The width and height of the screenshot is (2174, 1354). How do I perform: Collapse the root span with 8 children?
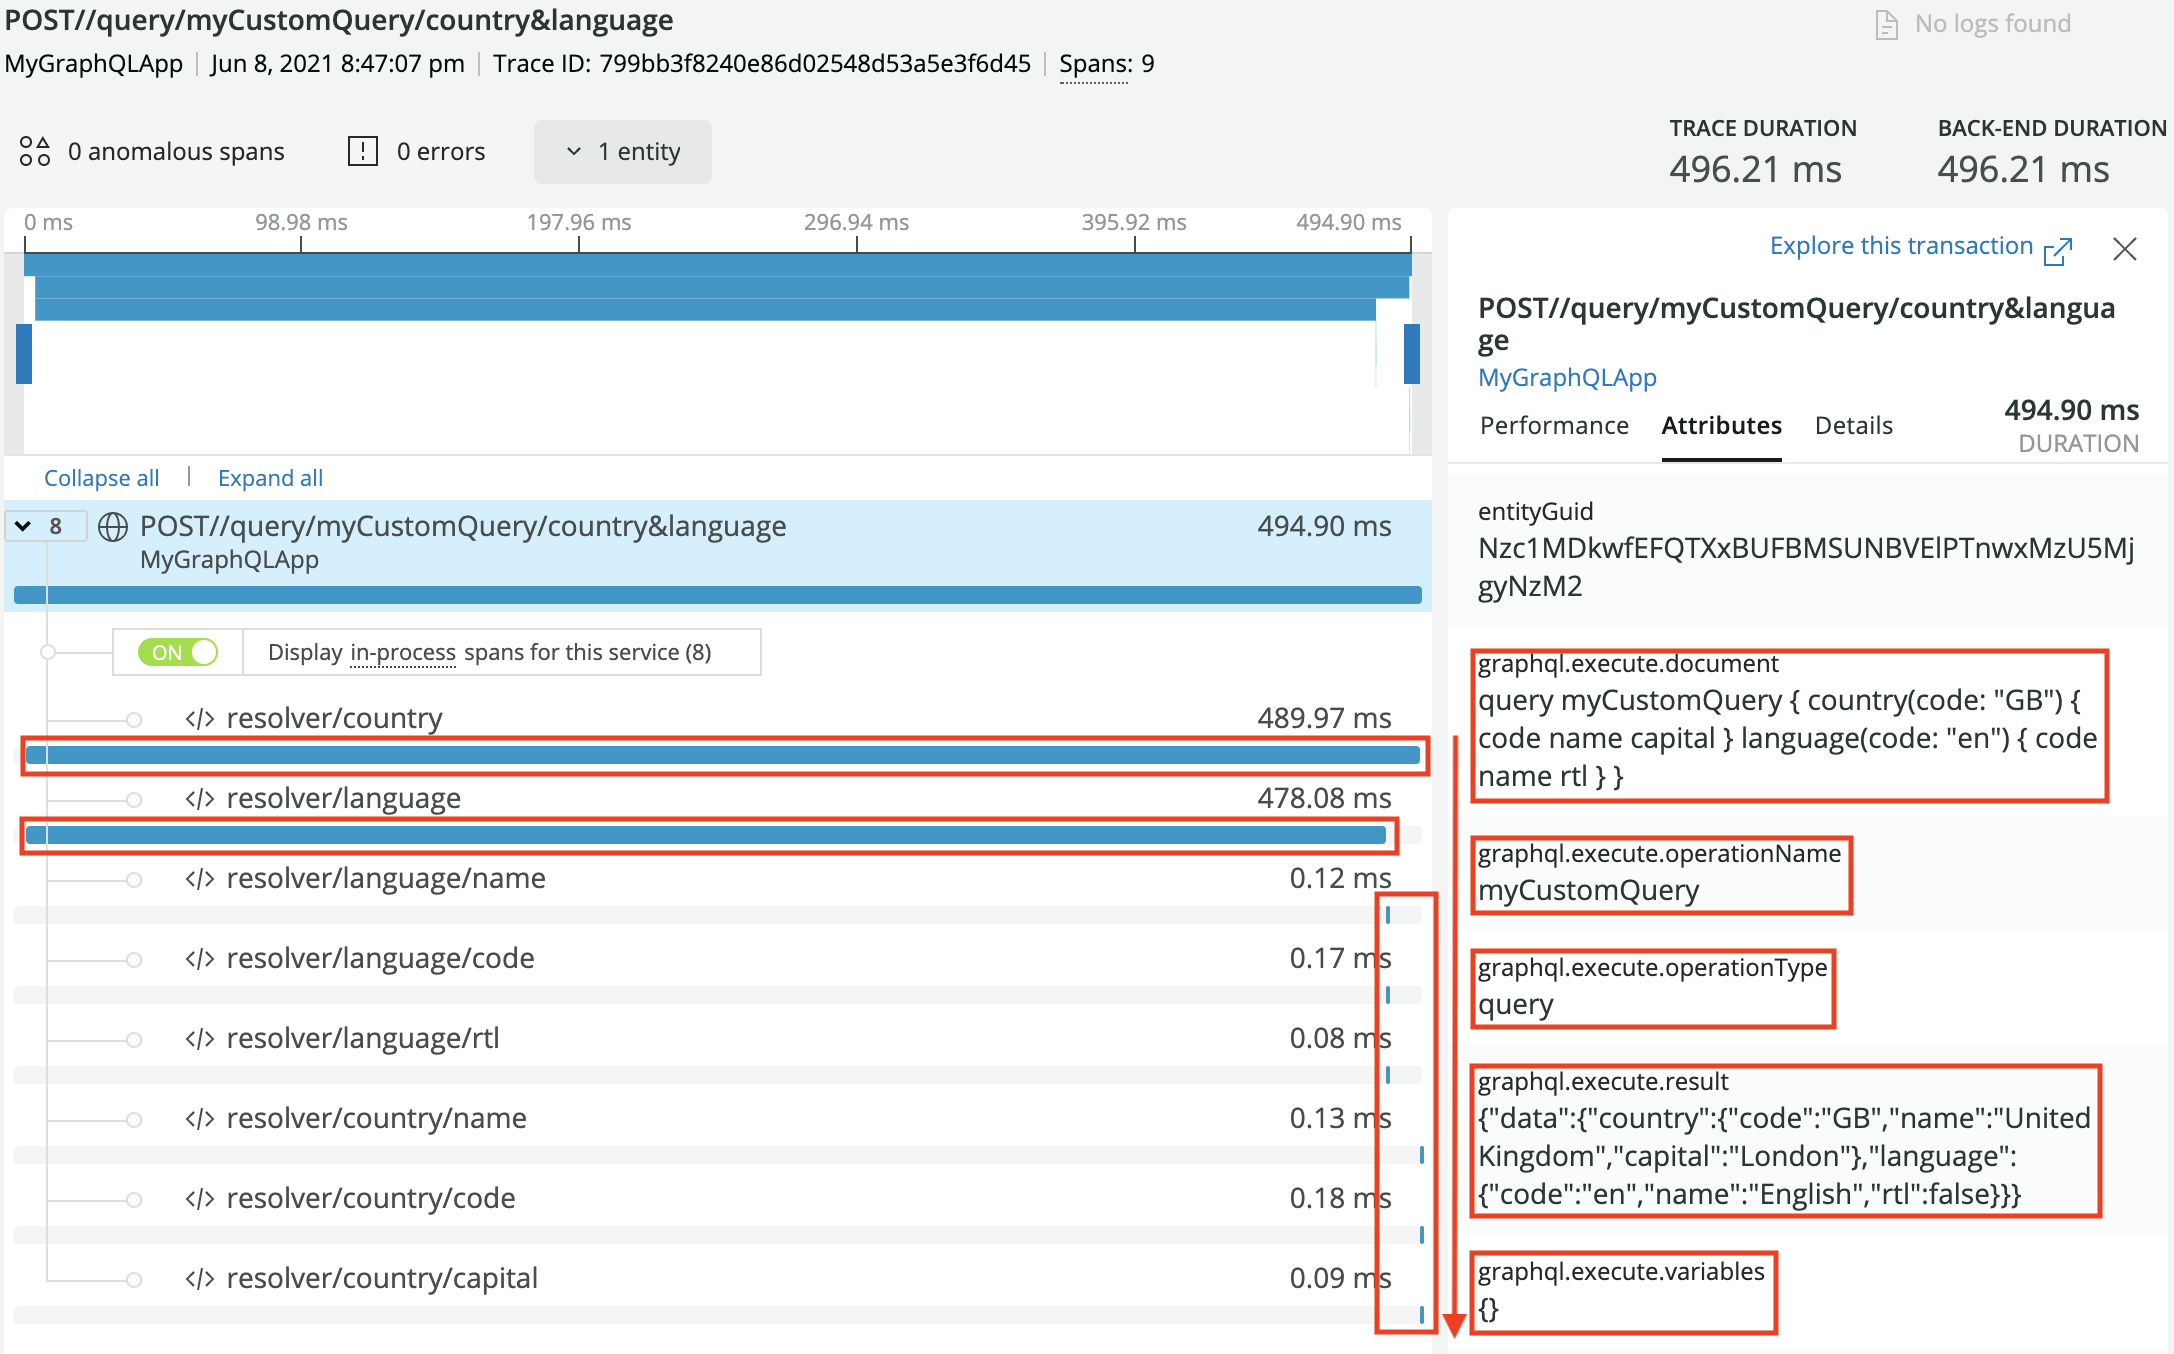(x=24, y=526)
